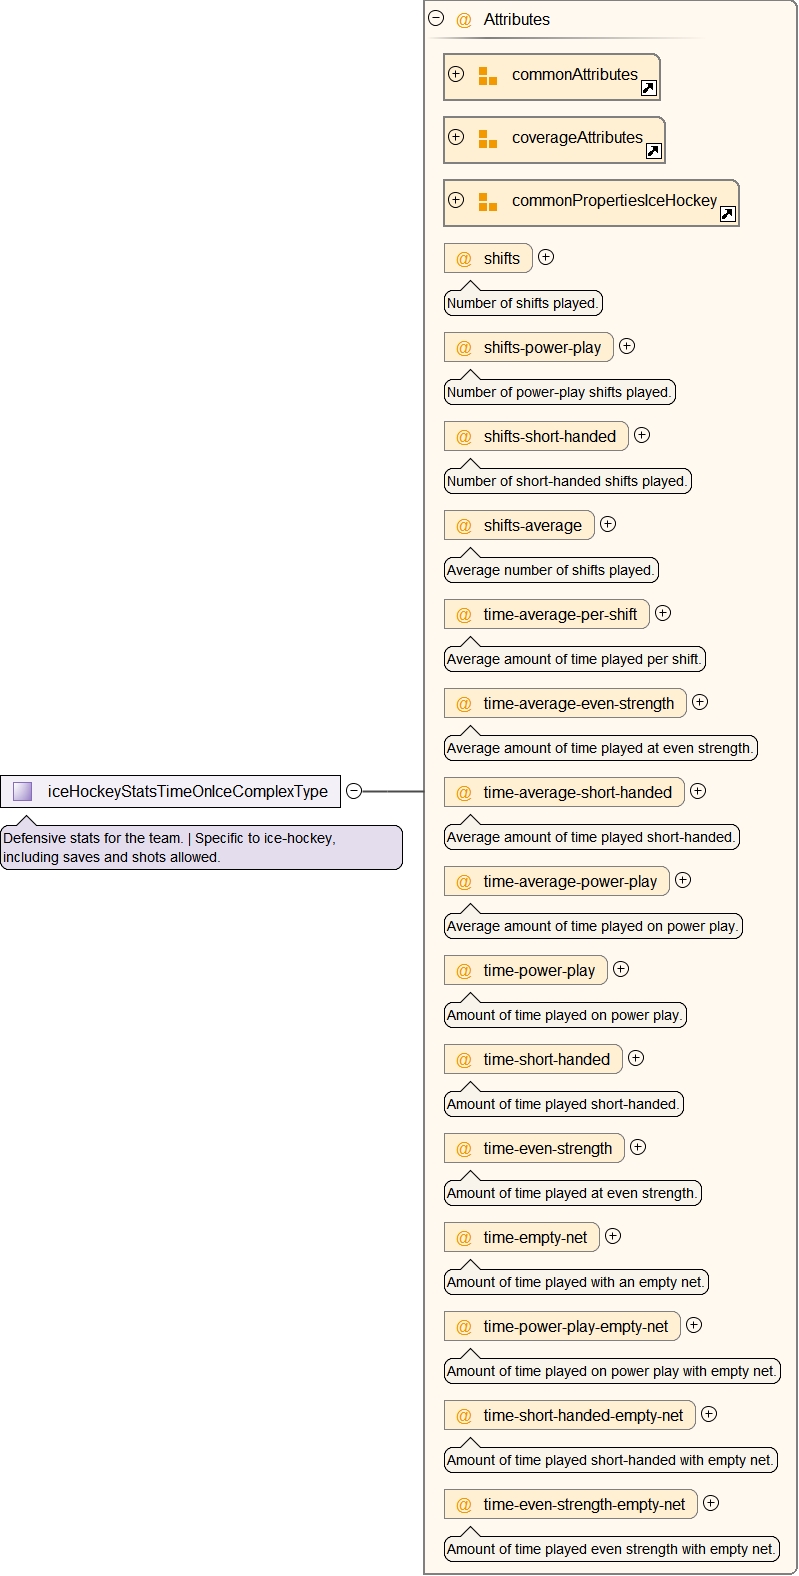The image size is (799, 1576).
Task: Follow the coverageAttributes reference arrow icon
Action: 653,151
